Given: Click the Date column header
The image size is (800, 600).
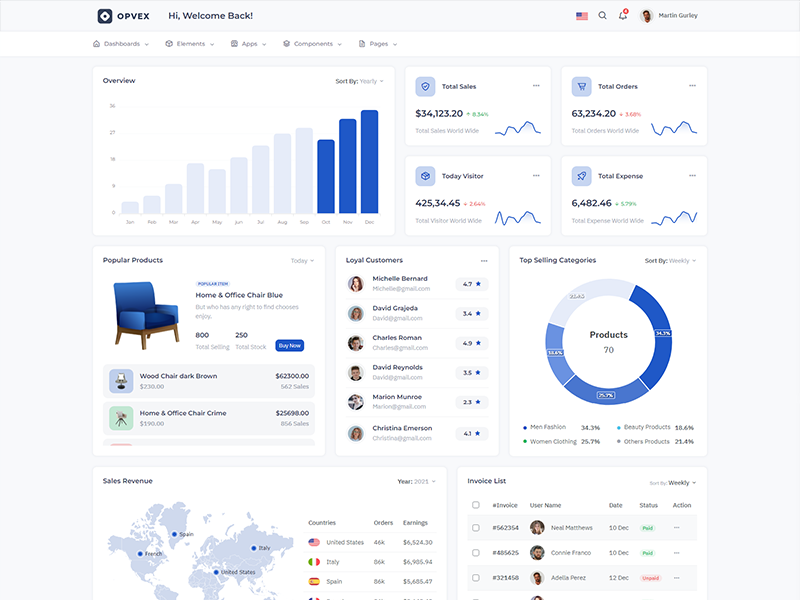Looking at the screenshot, I should point(615,505).
